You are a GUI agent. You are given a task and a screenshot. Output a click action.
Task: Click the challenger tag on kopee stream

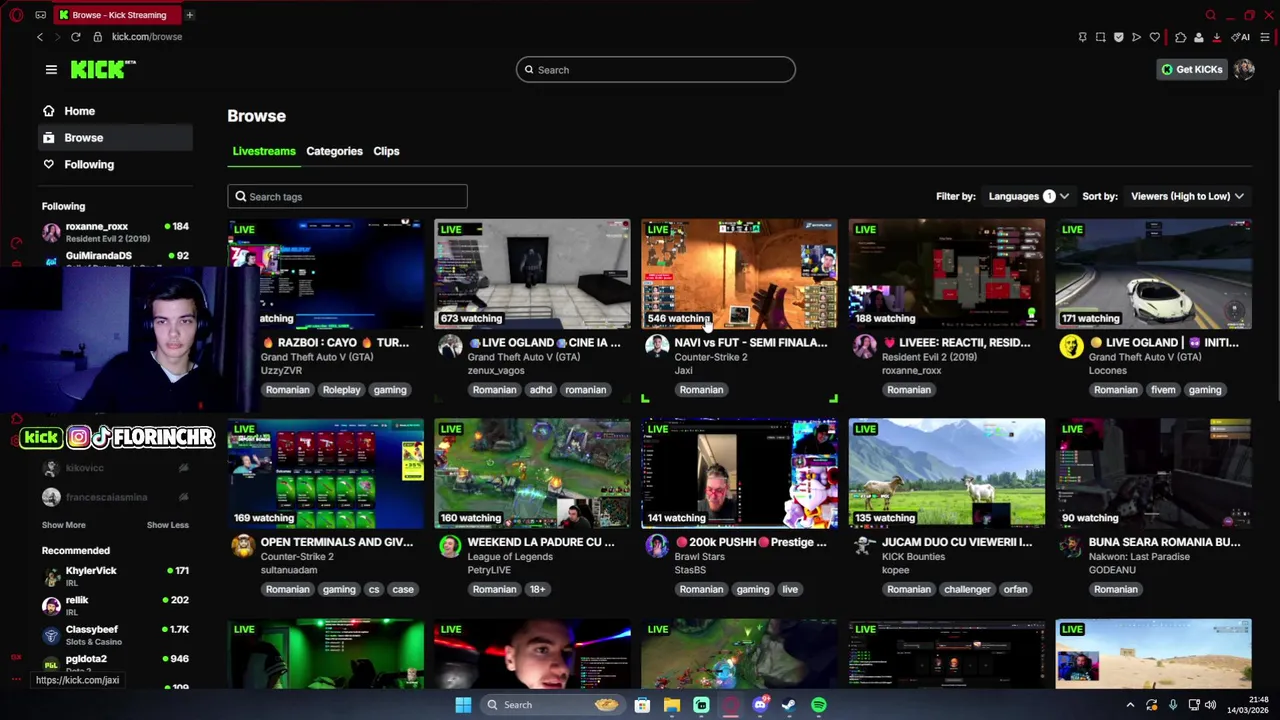pyautogui.click(x=967, y=590)
